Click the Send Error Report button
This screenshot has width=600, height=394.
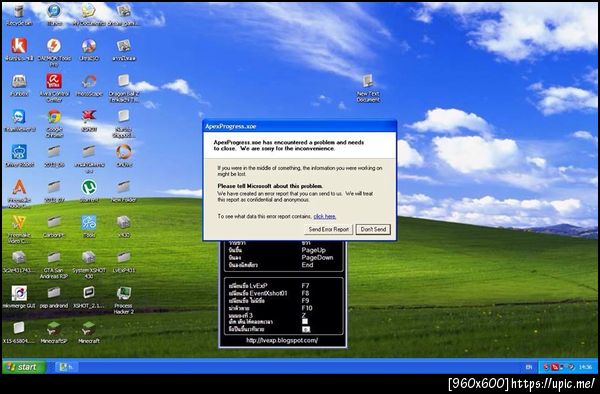[x=329, y=229]
